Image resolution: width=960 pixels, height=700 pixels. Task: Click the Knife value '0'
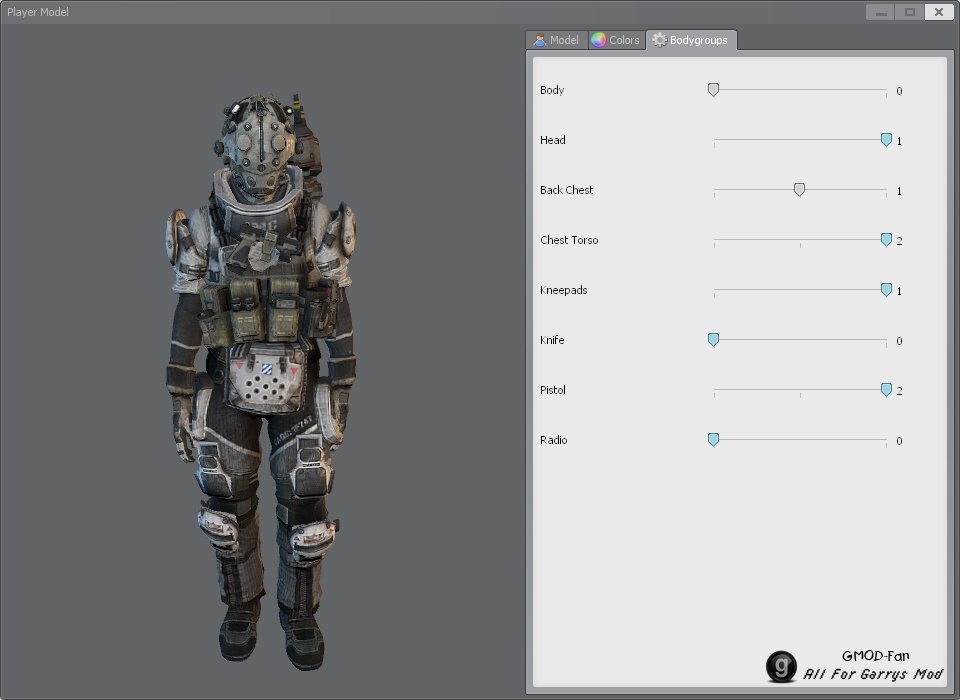[x=899, y=341]
